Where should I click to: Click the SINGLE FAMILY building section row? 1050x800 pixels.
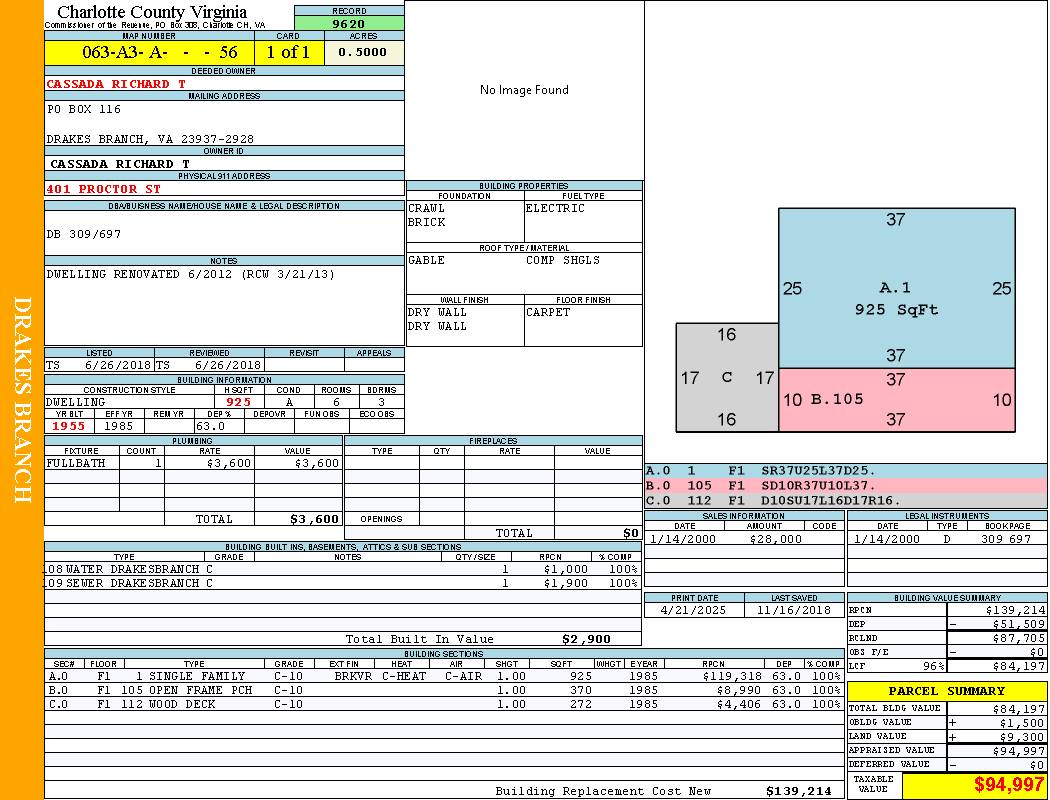[444, 677]
